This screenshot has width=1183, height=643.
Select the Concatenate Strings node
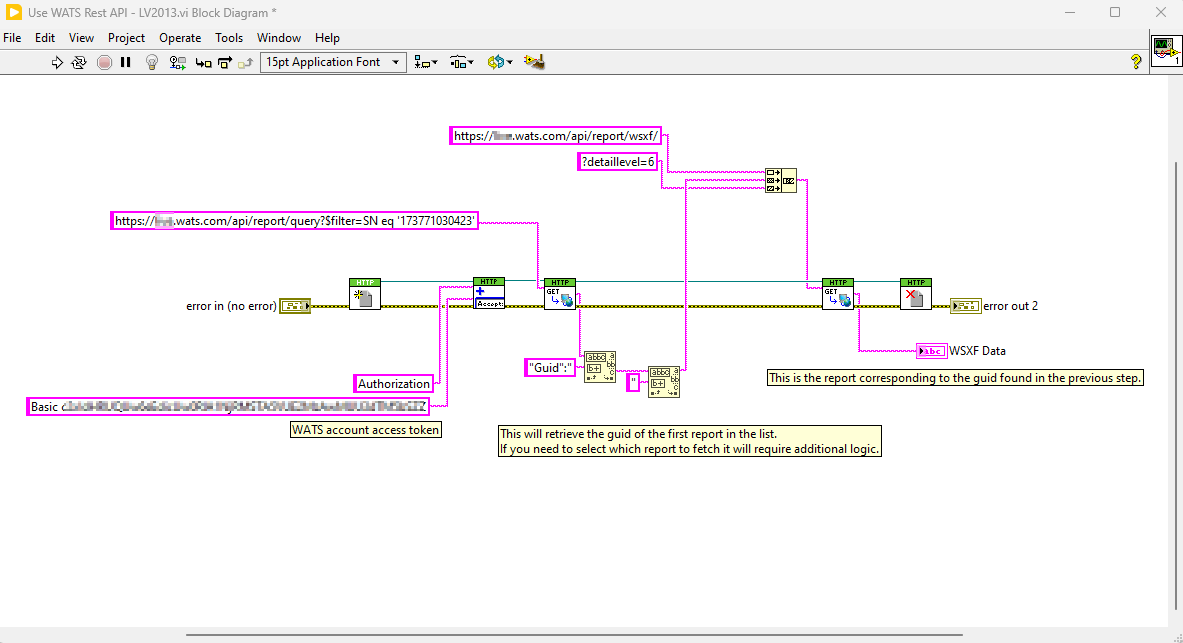coord(780,180)
